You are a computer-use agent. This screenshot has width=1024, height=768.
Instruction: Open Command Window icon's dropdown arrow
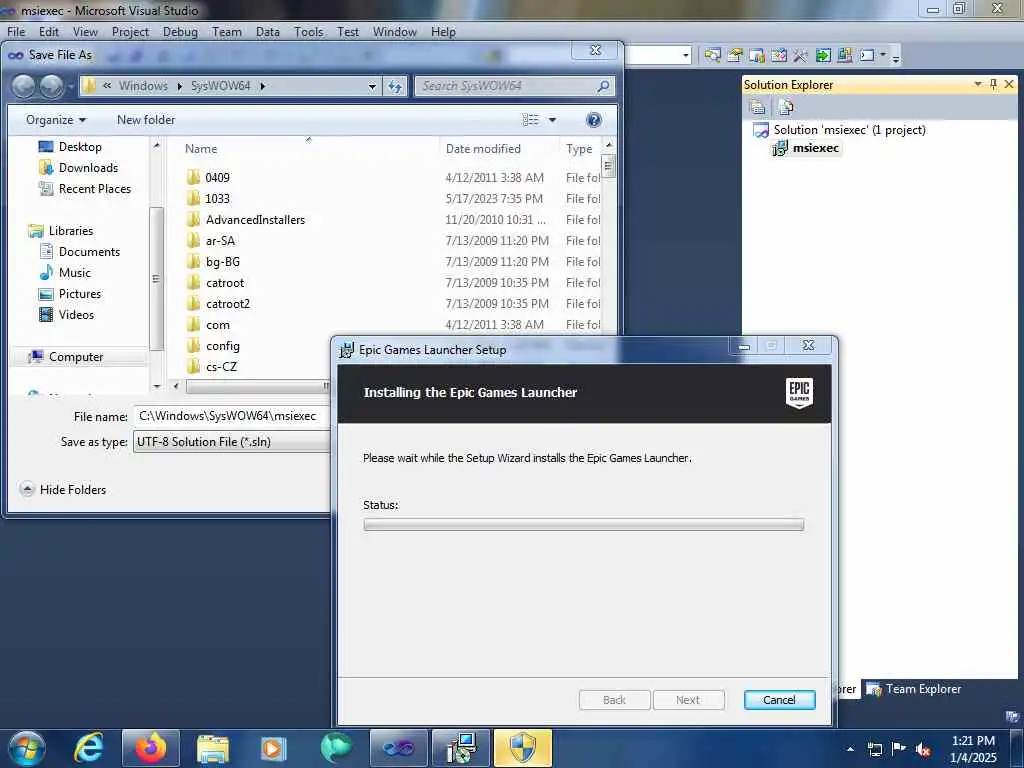pos(883,56)
